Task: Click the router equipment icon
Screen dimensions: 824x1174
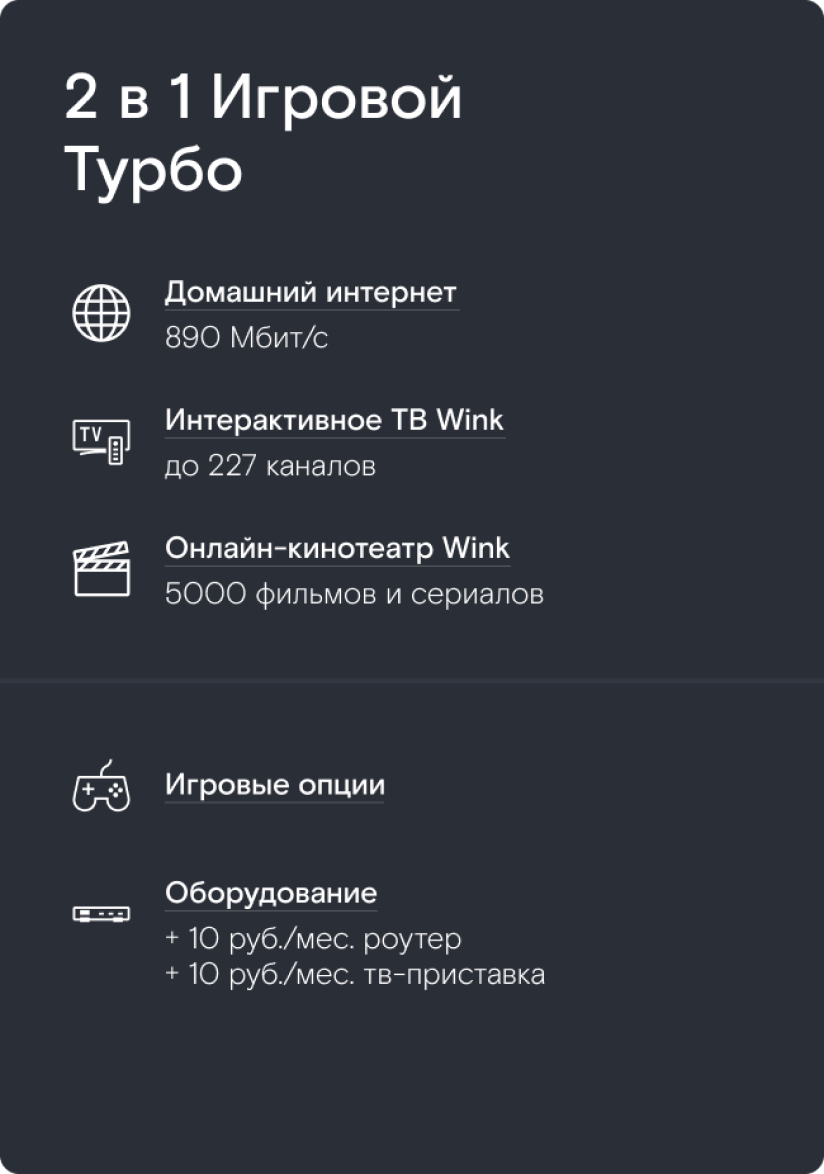Action: (101, 913)
